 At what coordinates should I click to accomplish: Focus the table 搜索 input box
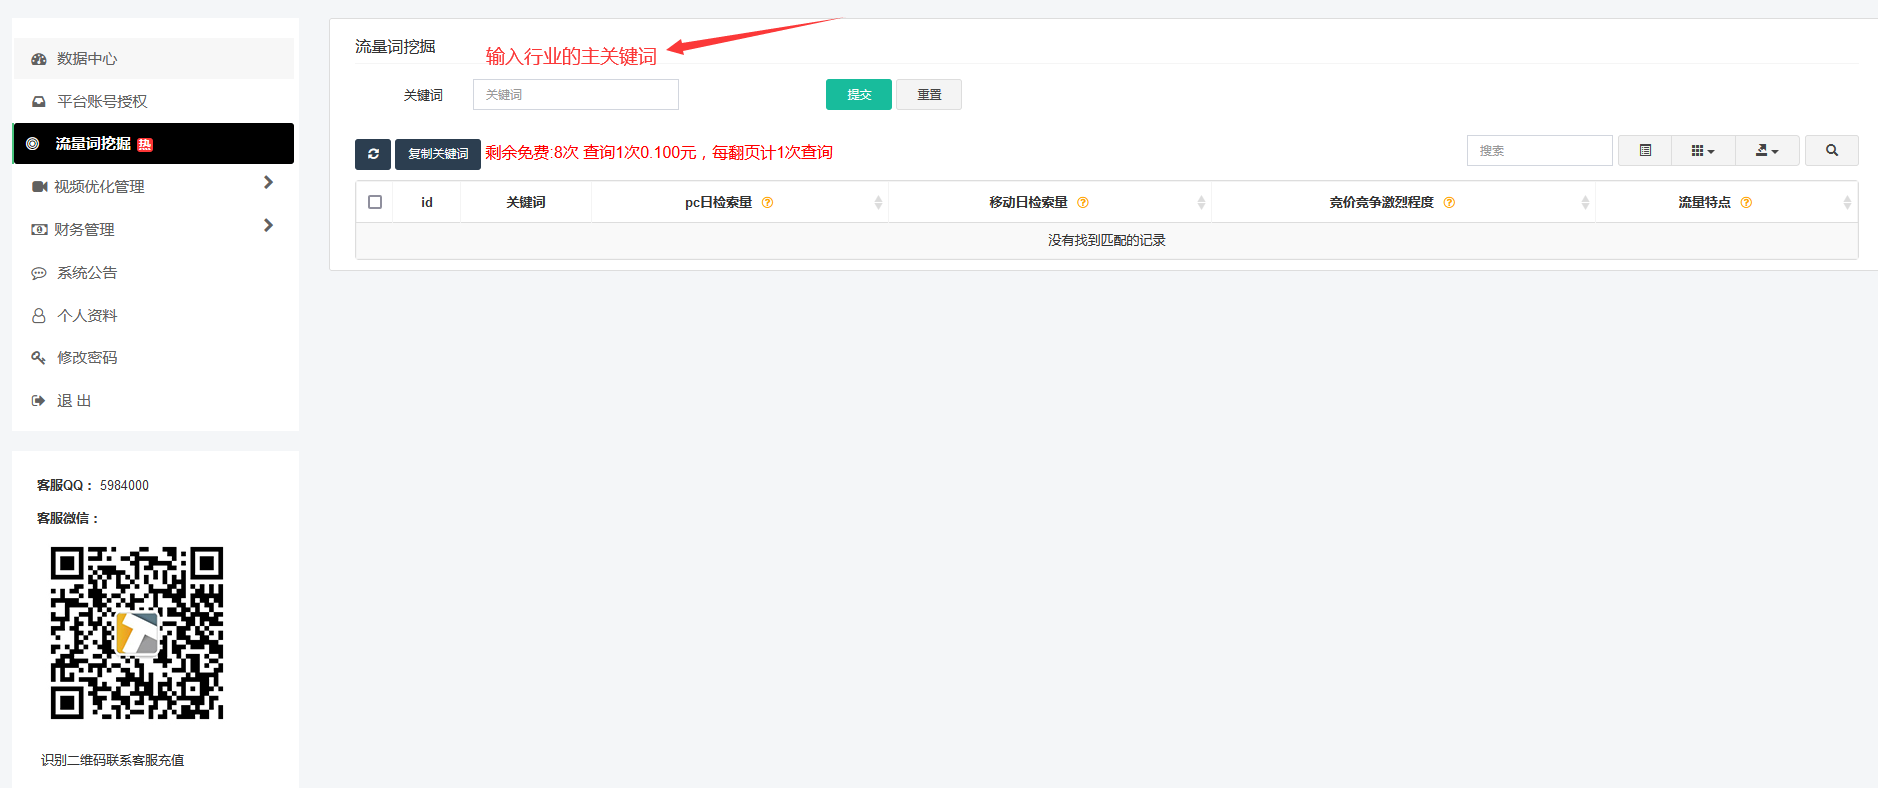click(1540, 150)
